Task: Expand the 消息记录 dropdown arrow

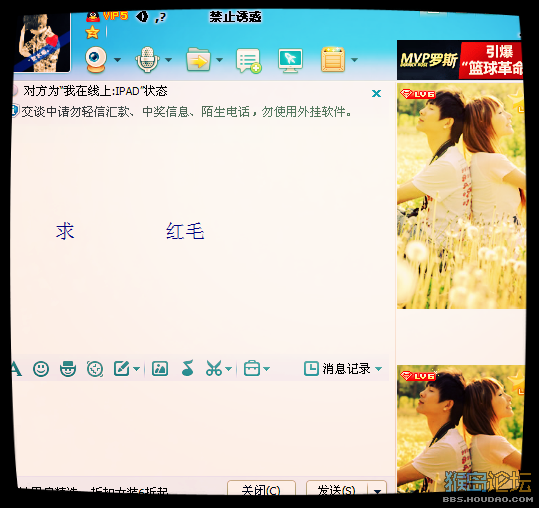Action: coord(378,369)
